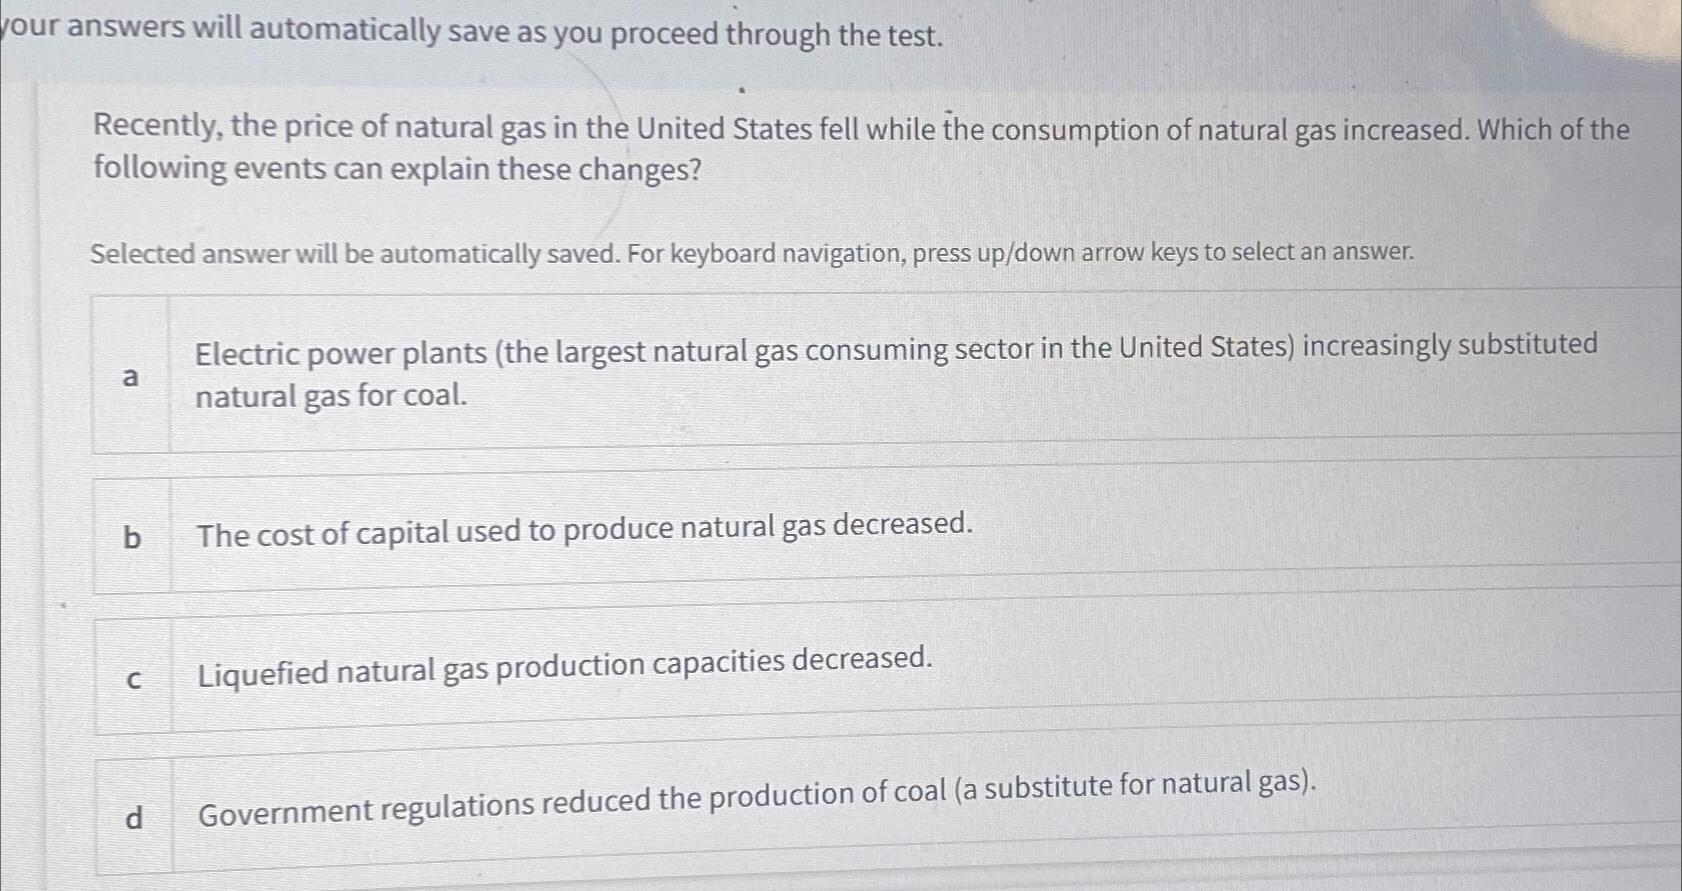Click the letter label 'c'
This screenshot has width=1682, height=891.
[133, 679]
